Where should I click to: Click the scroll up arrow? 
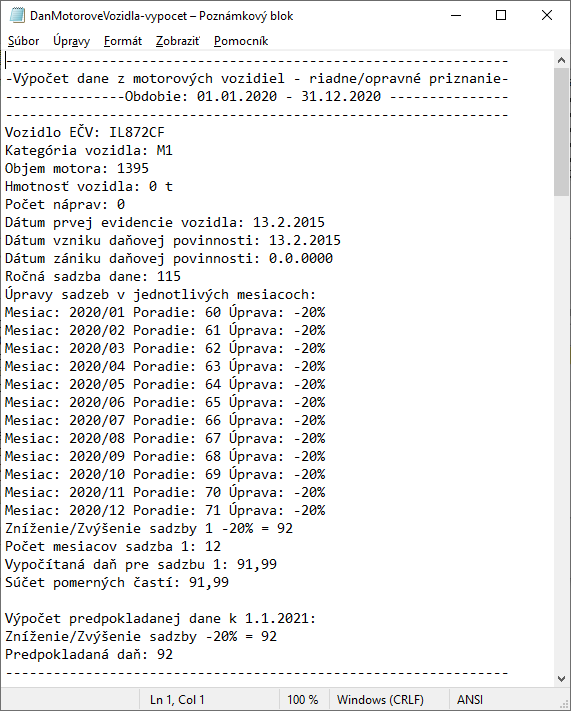click(x=561, y=60)
